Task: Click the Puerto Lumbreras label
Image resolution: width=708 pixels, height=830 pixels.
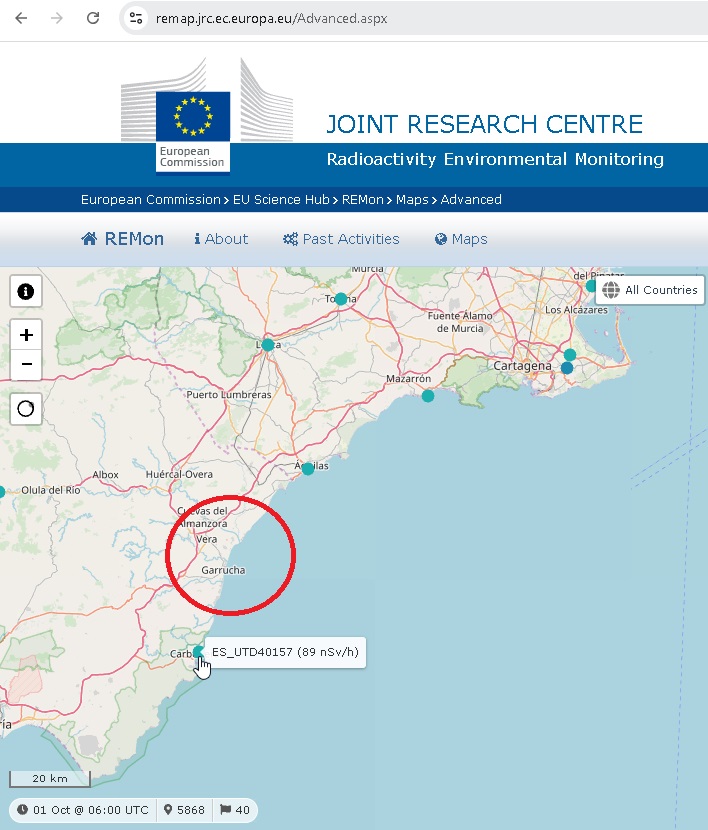Action: click(x=229, y=394)
